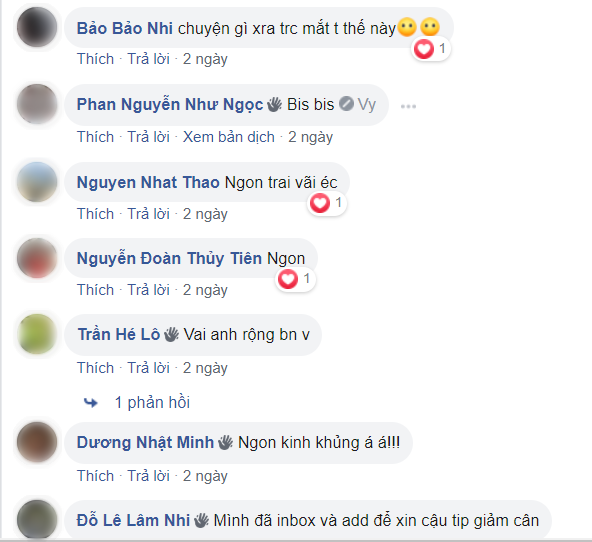The image size is (592, 542).
Task: Open Nguyễn Đoàn Thủy Tiên's profile name
Action: coord(169,259)
